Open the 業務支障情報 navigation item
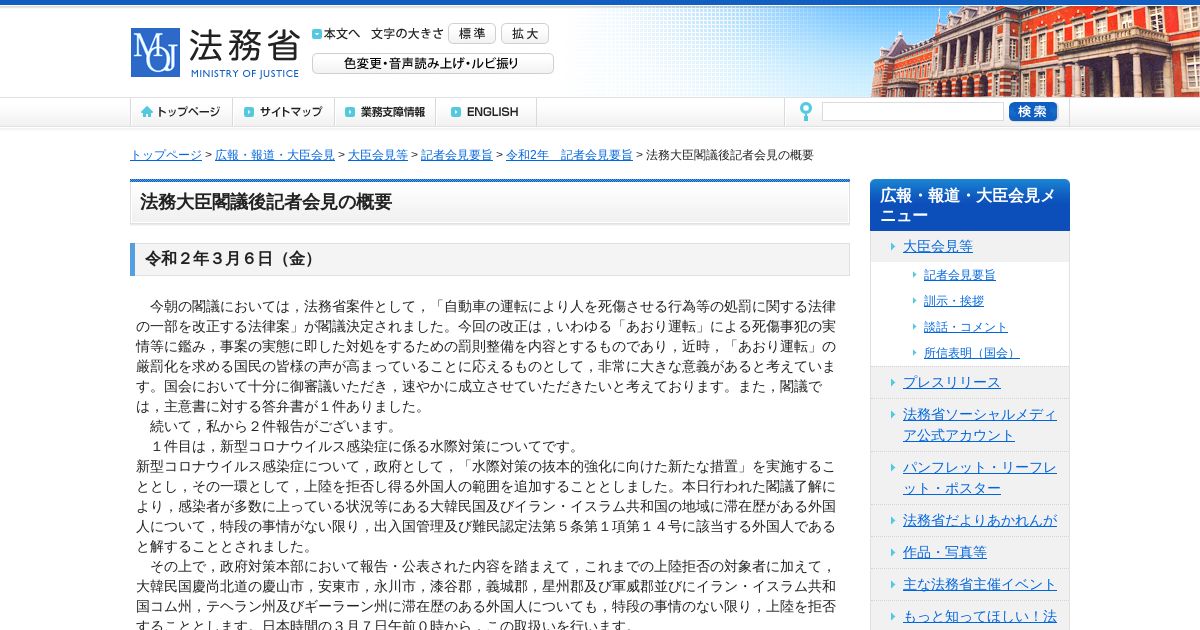Viewport: 1200px width, 630px height. (385, 112)
